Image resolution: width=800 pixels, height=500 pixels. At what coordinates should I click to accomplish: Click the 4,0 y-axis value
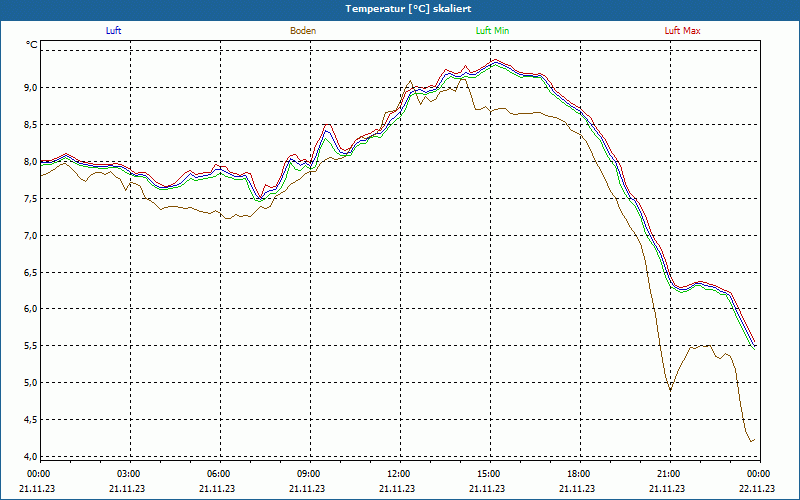click(31, 457)
